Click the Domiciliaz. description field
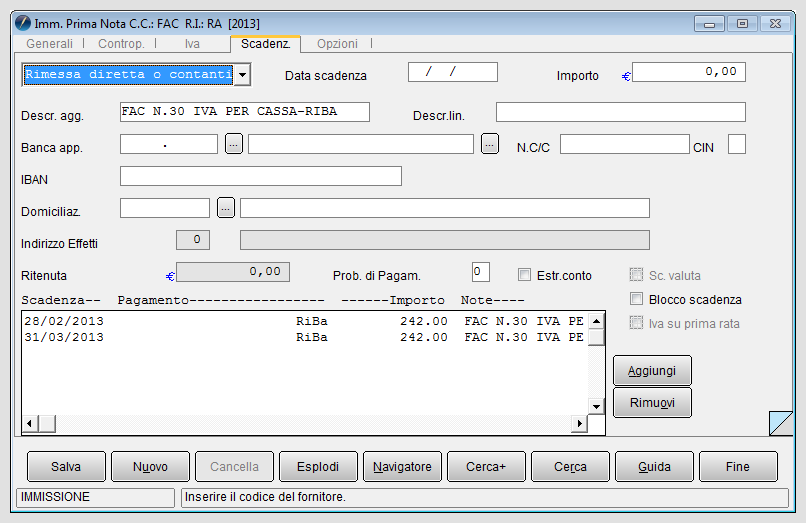Image resolution: width=806 pixels, height=523 pixels. 445,208
